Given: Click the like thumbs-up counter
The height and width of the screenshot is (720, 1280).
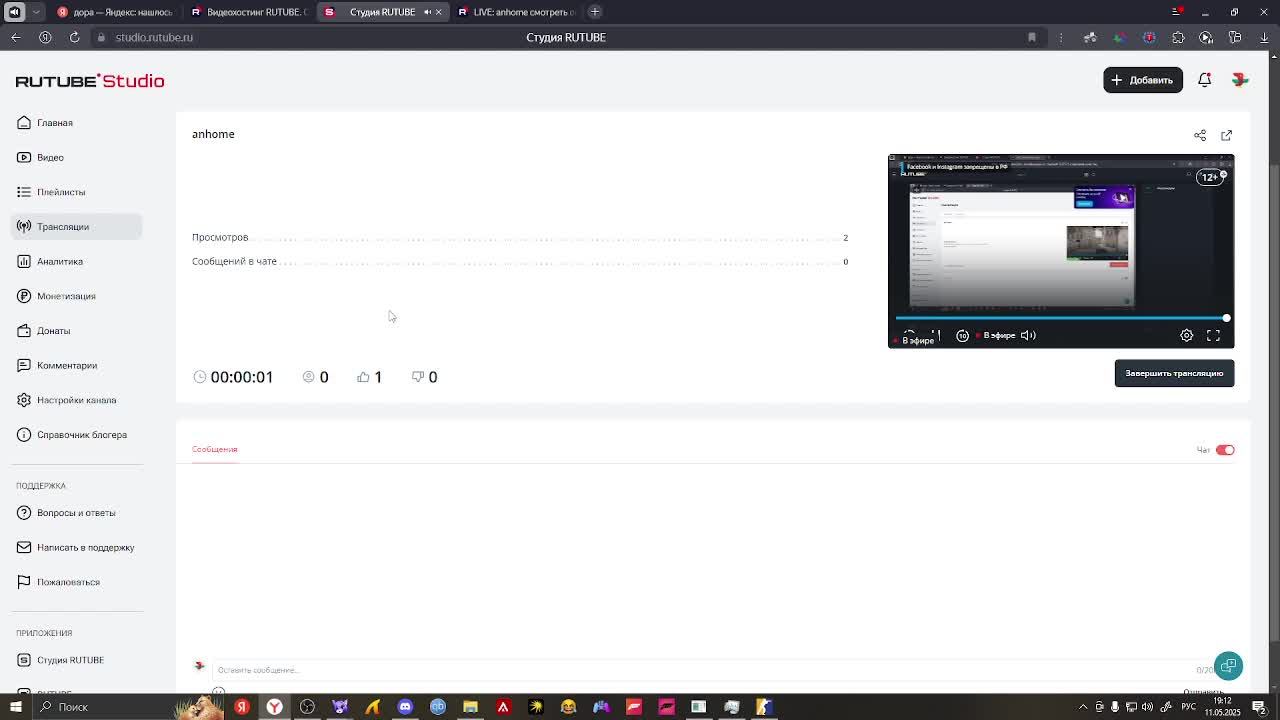Looking at the screenshot, I should pos(370,377).
